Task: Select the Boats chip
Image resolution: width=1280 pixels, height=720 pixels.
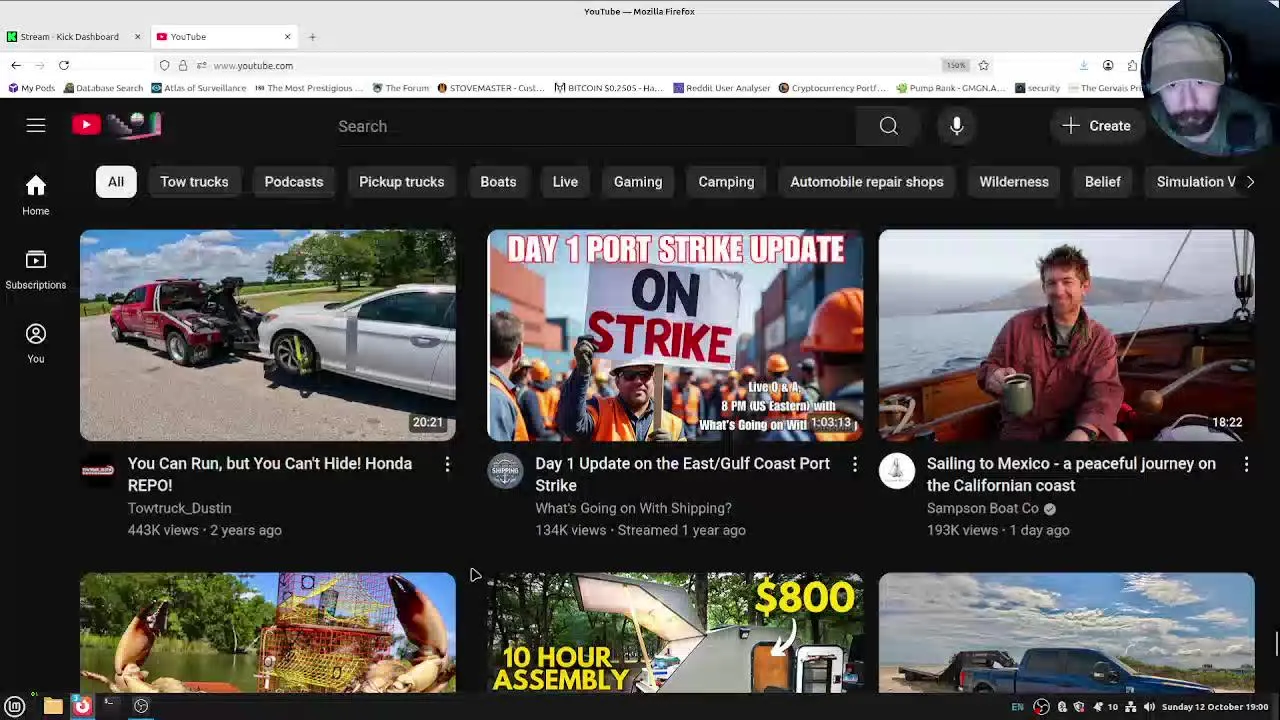Action: [x=498, y=182]
